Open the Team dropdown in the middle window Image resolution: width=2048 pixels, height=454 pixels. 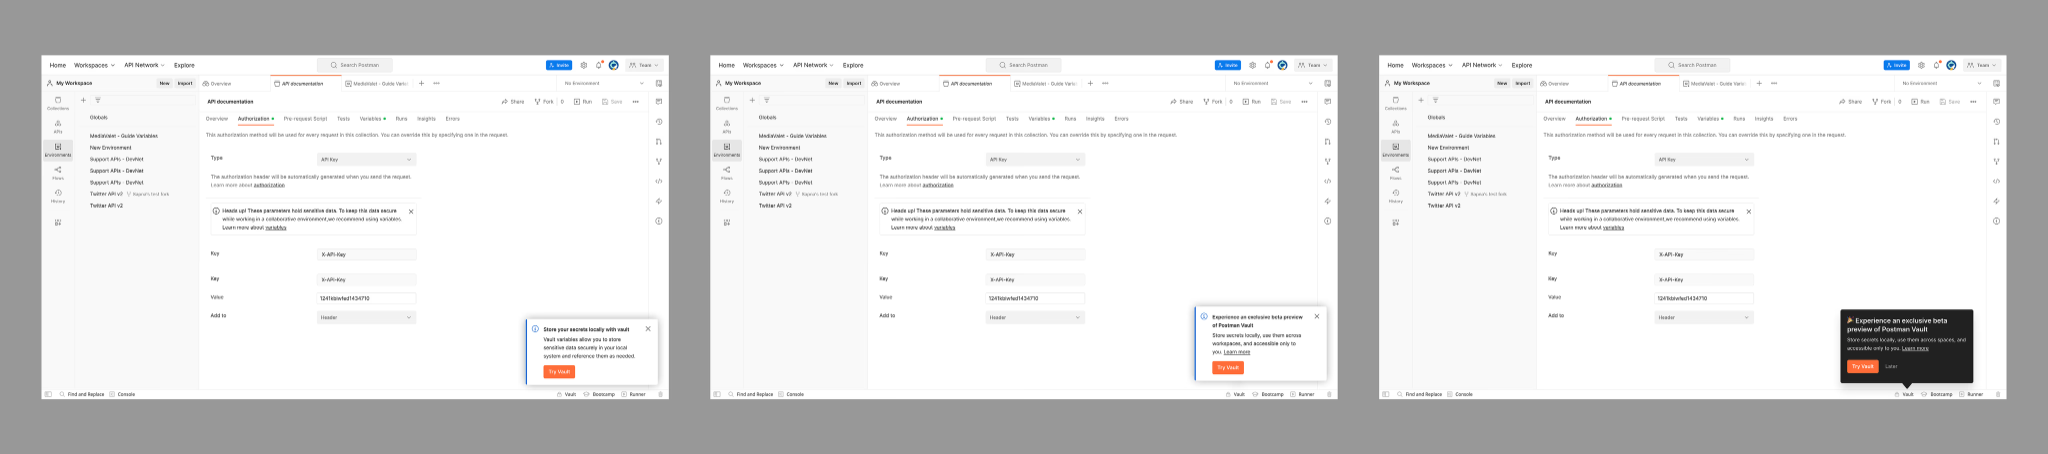pos(1314,65)
